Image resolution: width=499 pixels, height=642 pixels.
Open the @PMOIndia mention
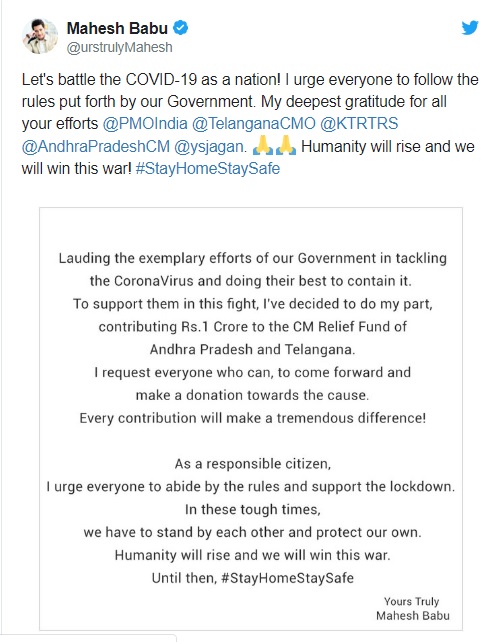(145, 124)
